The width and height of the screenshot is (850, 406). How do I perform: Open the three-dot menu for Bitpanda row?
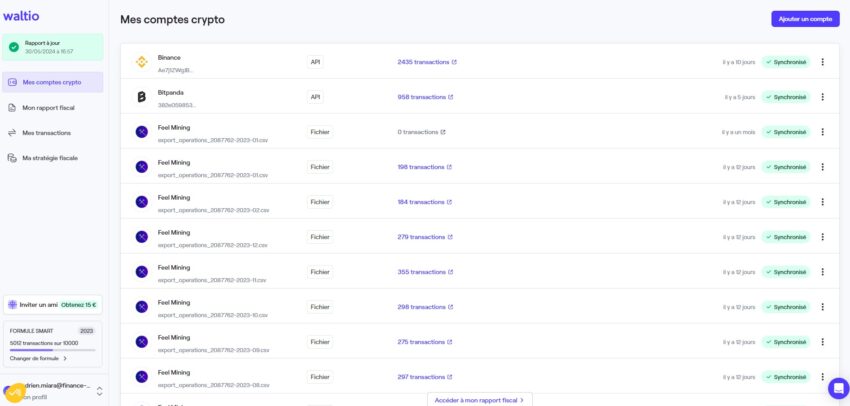(x=822, y=97)
